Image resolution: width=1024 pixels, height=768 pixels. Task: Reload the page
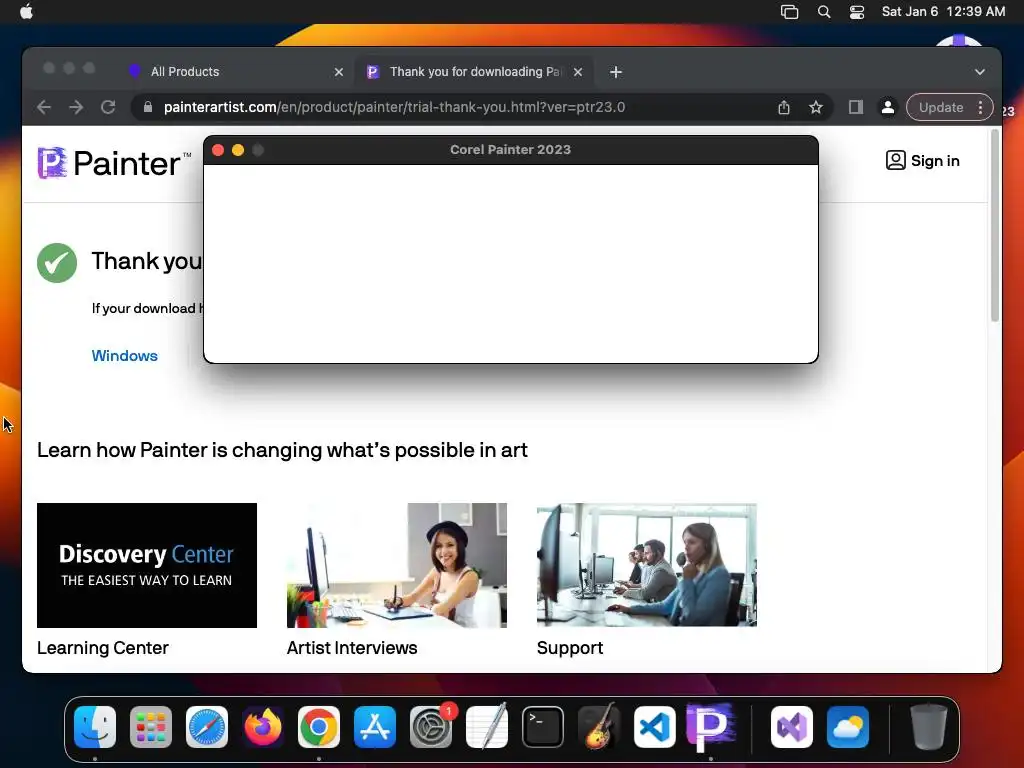pos(108,107)
